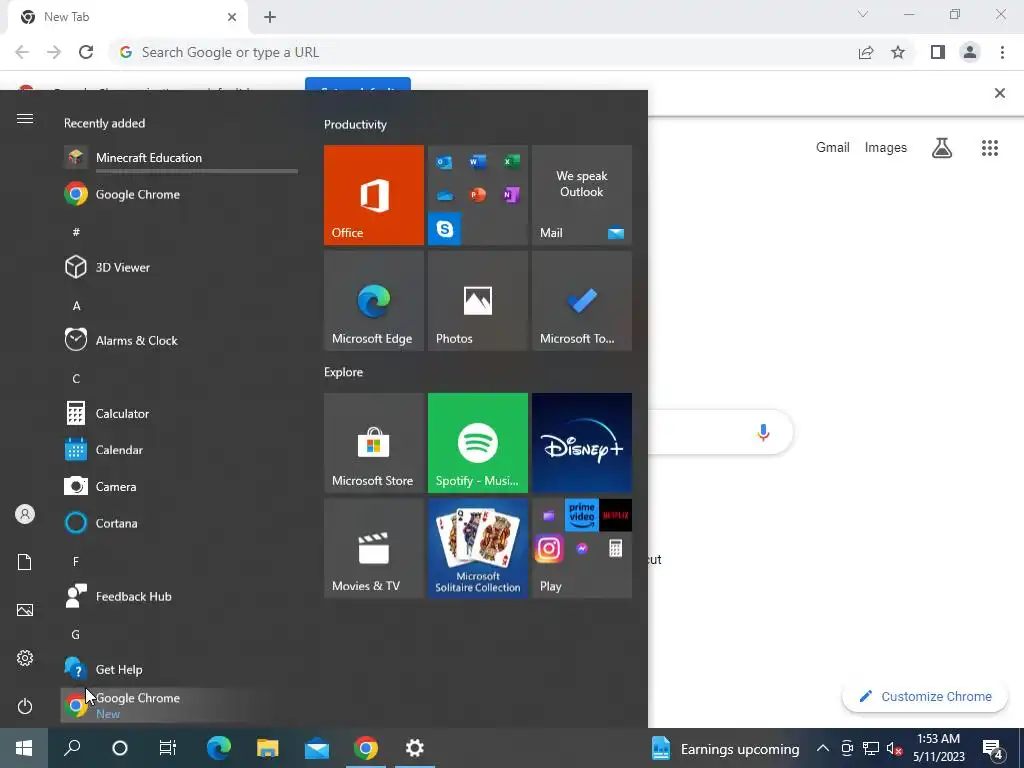Screen dimensions: 1024x768
Task: Select the A letter header in app list
Action: [76, 306]
